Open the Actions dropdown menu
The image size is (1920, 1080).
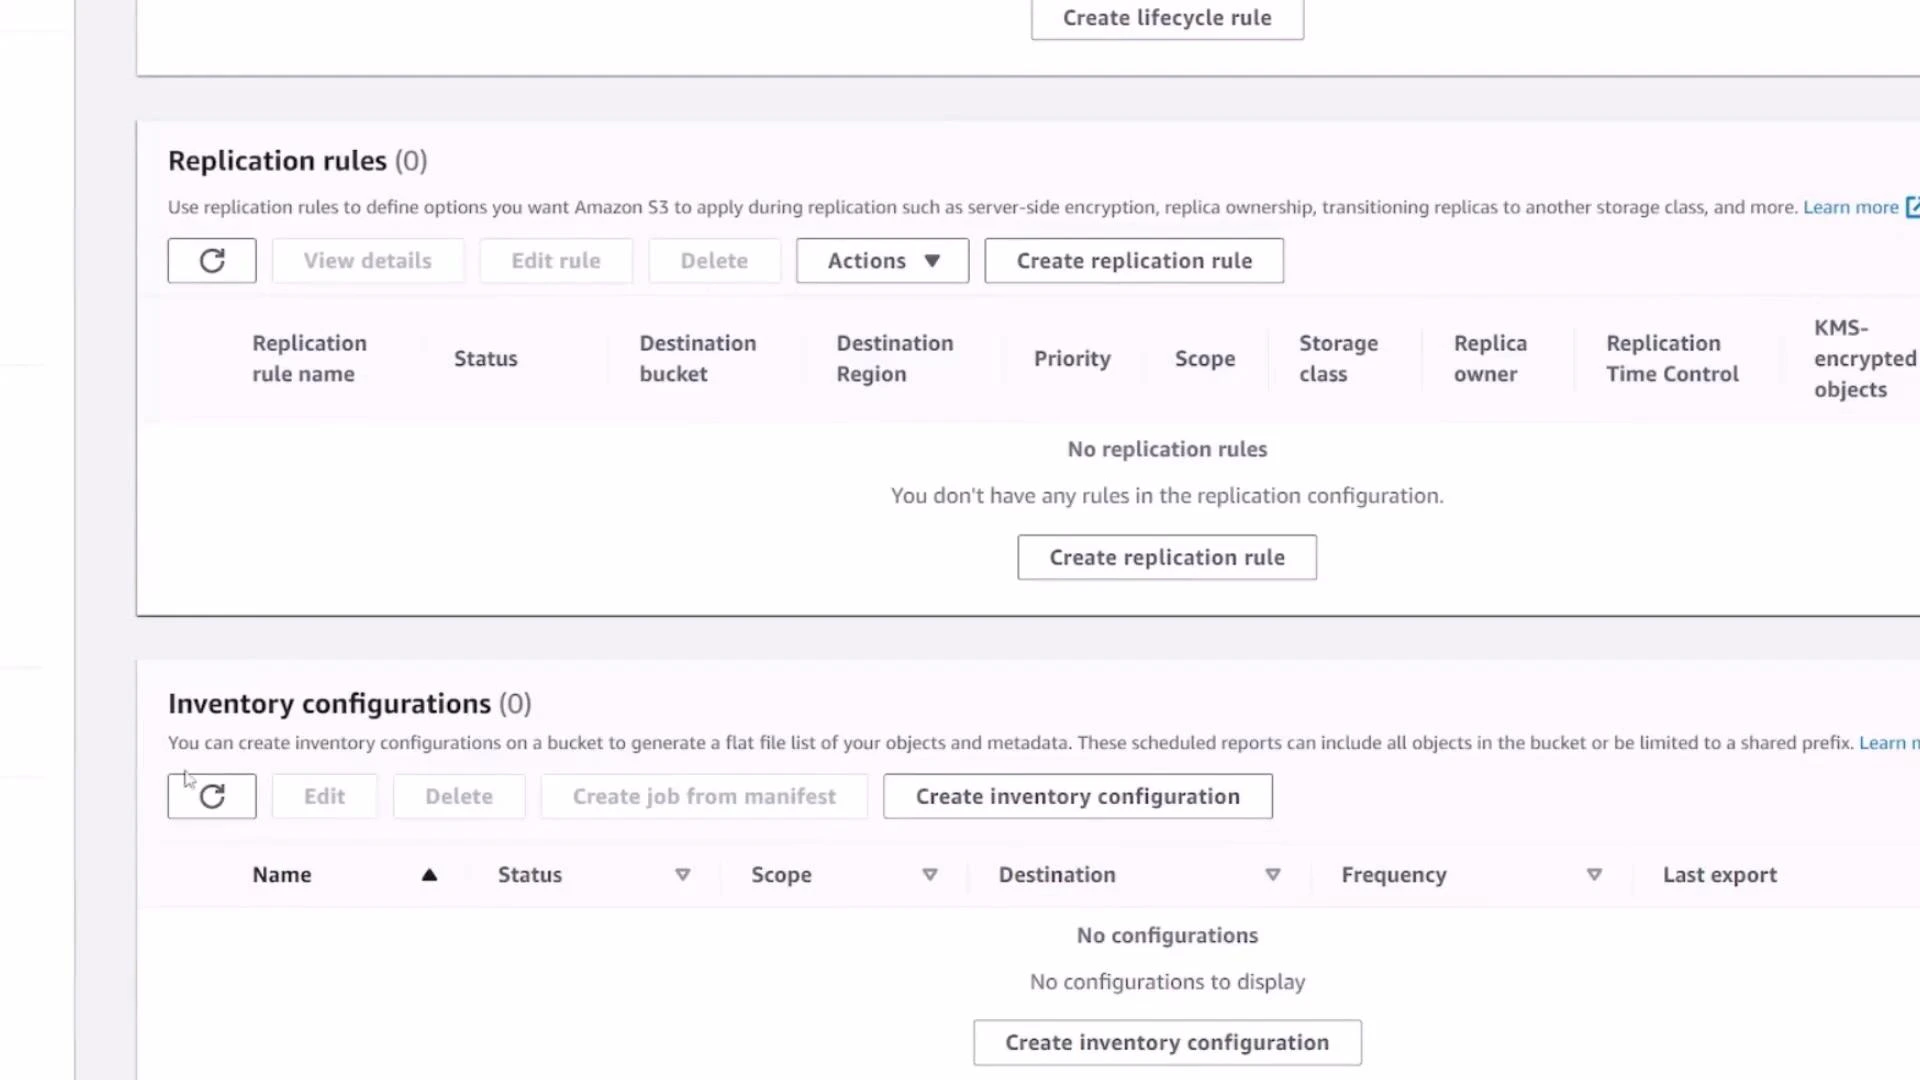click(x=881, y=260)
